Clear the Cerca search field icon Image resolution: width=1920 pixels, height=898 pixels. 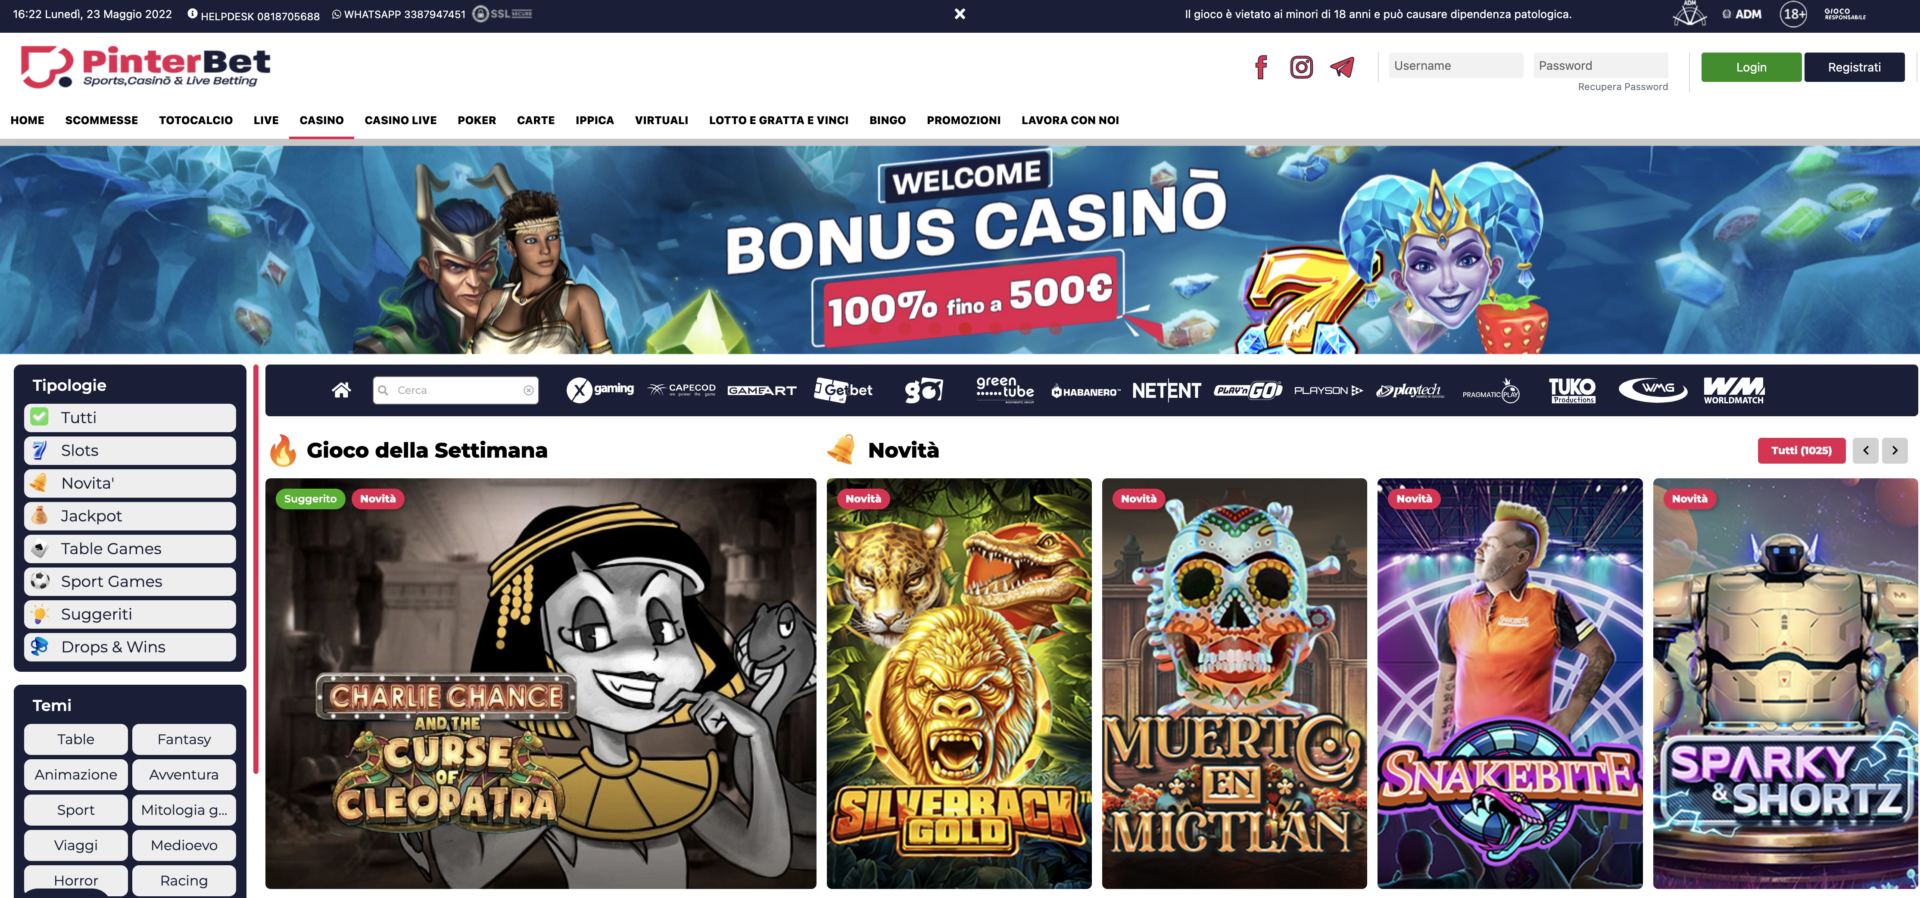tap(528, 391)
